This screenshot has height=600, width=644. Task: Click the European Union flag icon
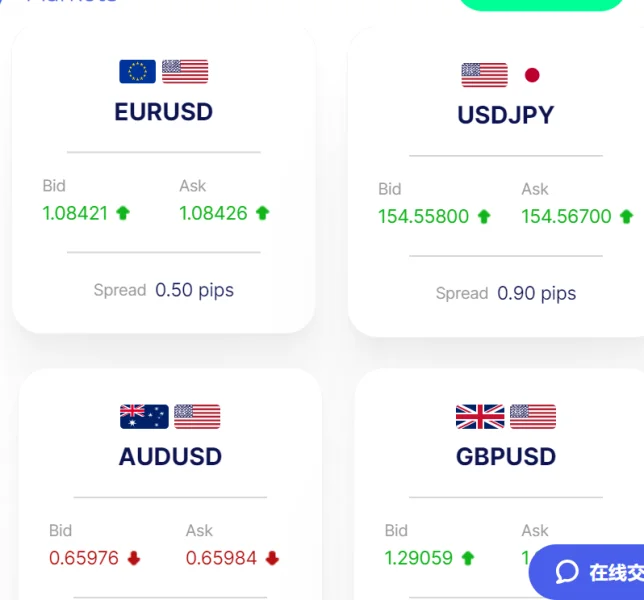138,71
